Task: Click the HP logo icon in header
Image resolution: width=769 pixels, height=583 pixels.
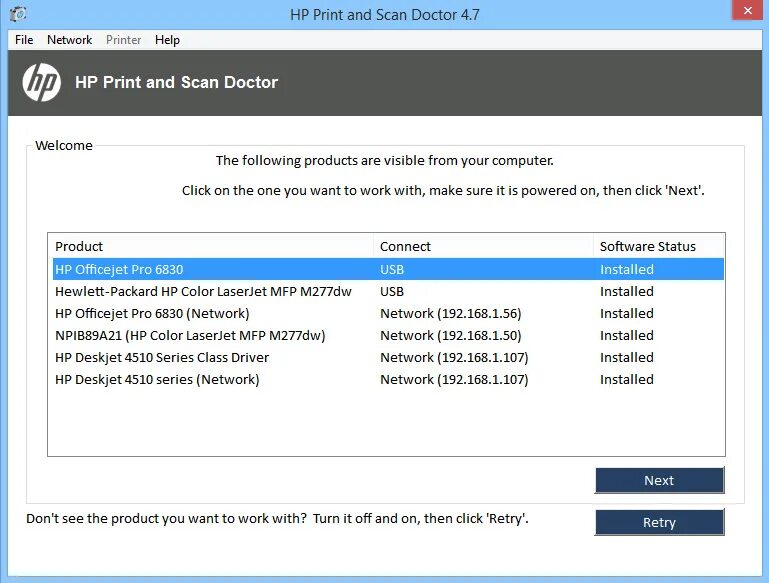Action: (42, 82)
